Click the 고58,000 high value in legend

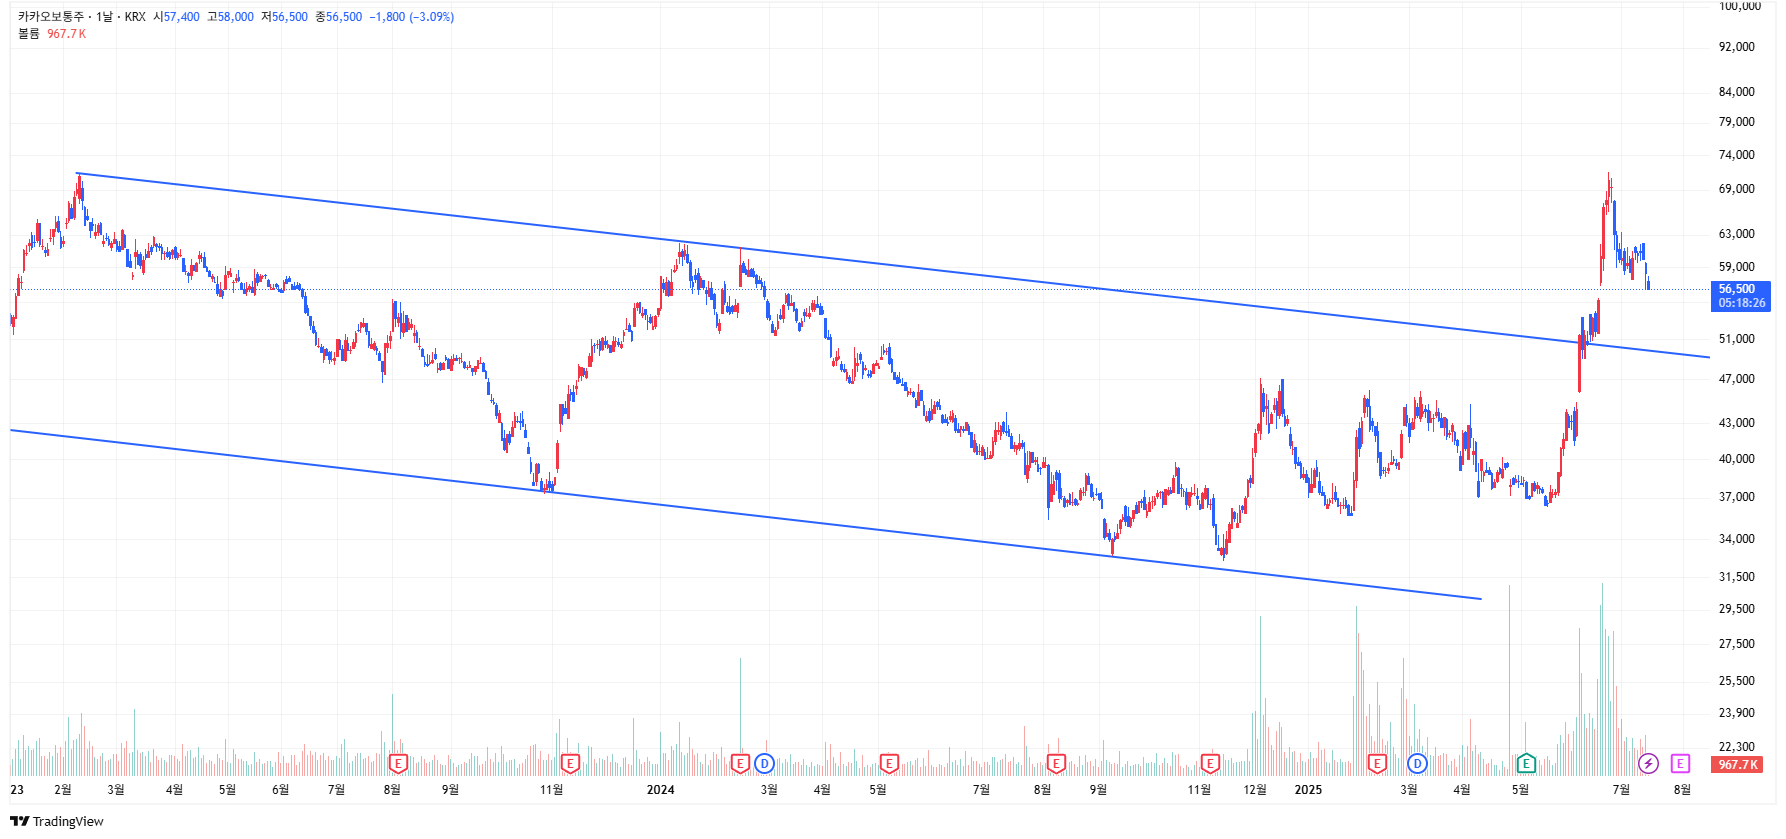(x=231, y=17)
